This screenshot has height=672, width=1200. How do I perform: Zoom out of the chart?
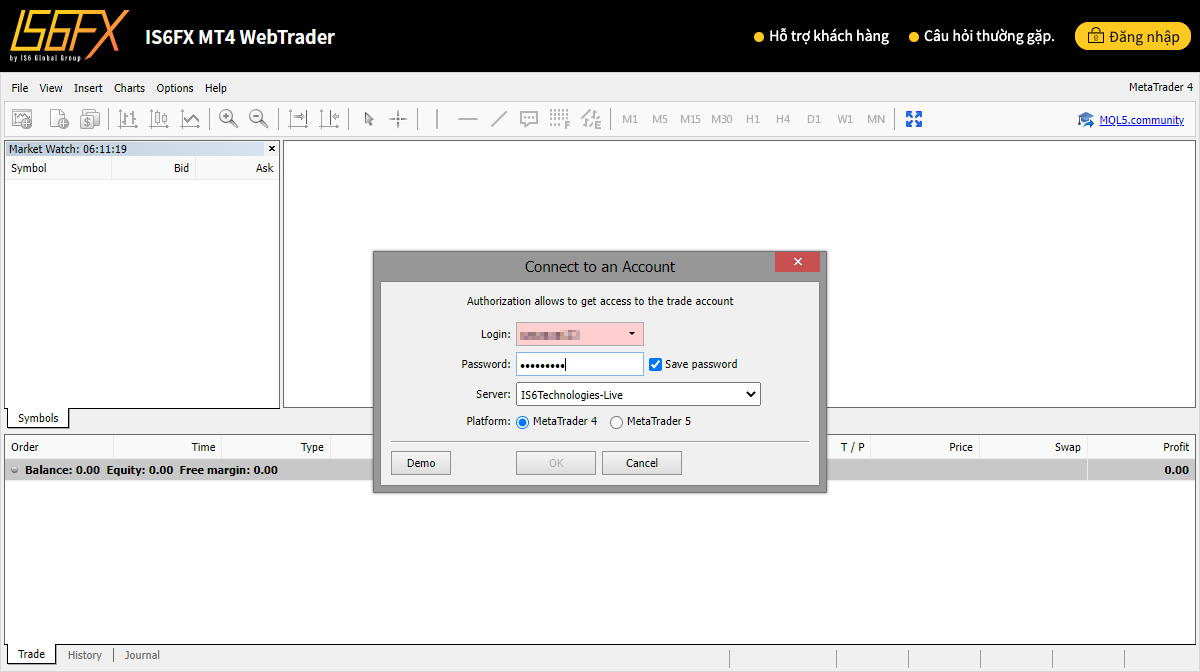click(258, 119)
